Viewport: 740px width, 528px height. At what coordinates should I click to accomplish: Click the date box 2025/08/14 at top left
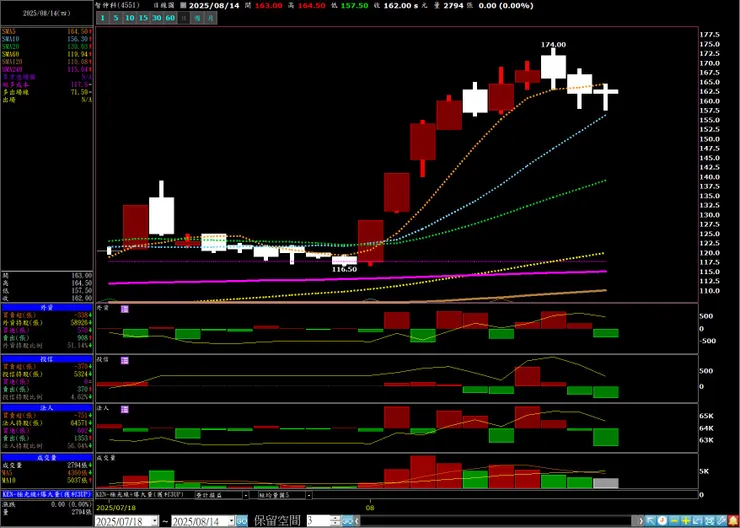coord(47,13)
